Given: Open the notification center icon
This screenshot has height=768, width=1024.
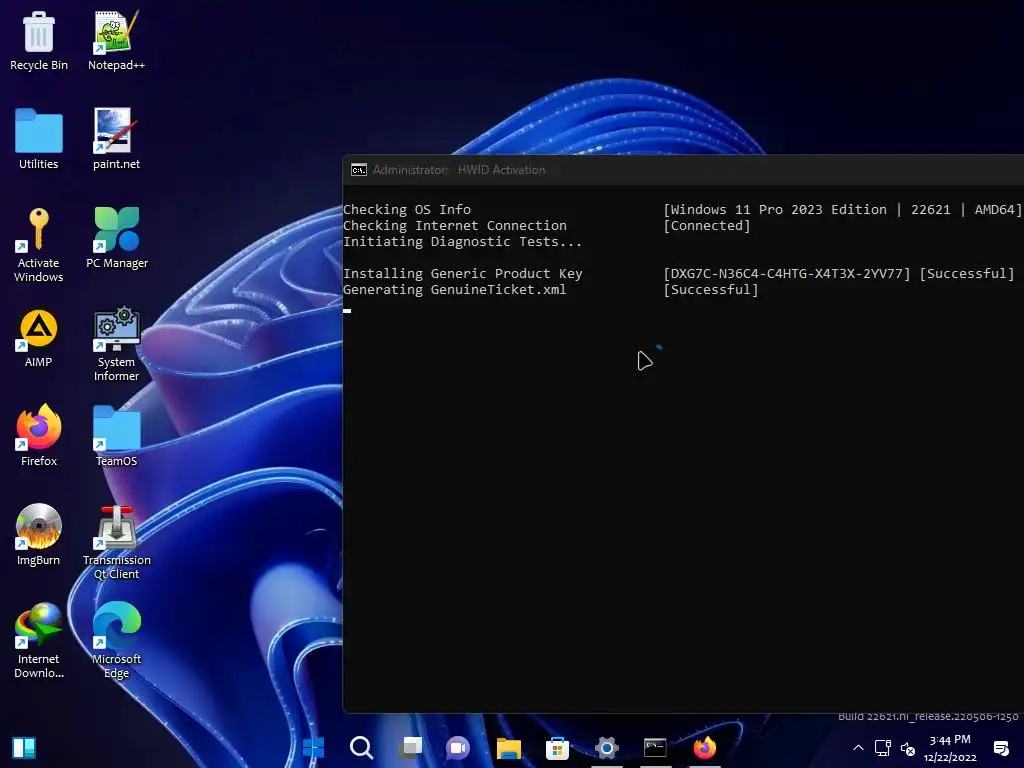Looking at the screenshot, I should pos(1000,748).
